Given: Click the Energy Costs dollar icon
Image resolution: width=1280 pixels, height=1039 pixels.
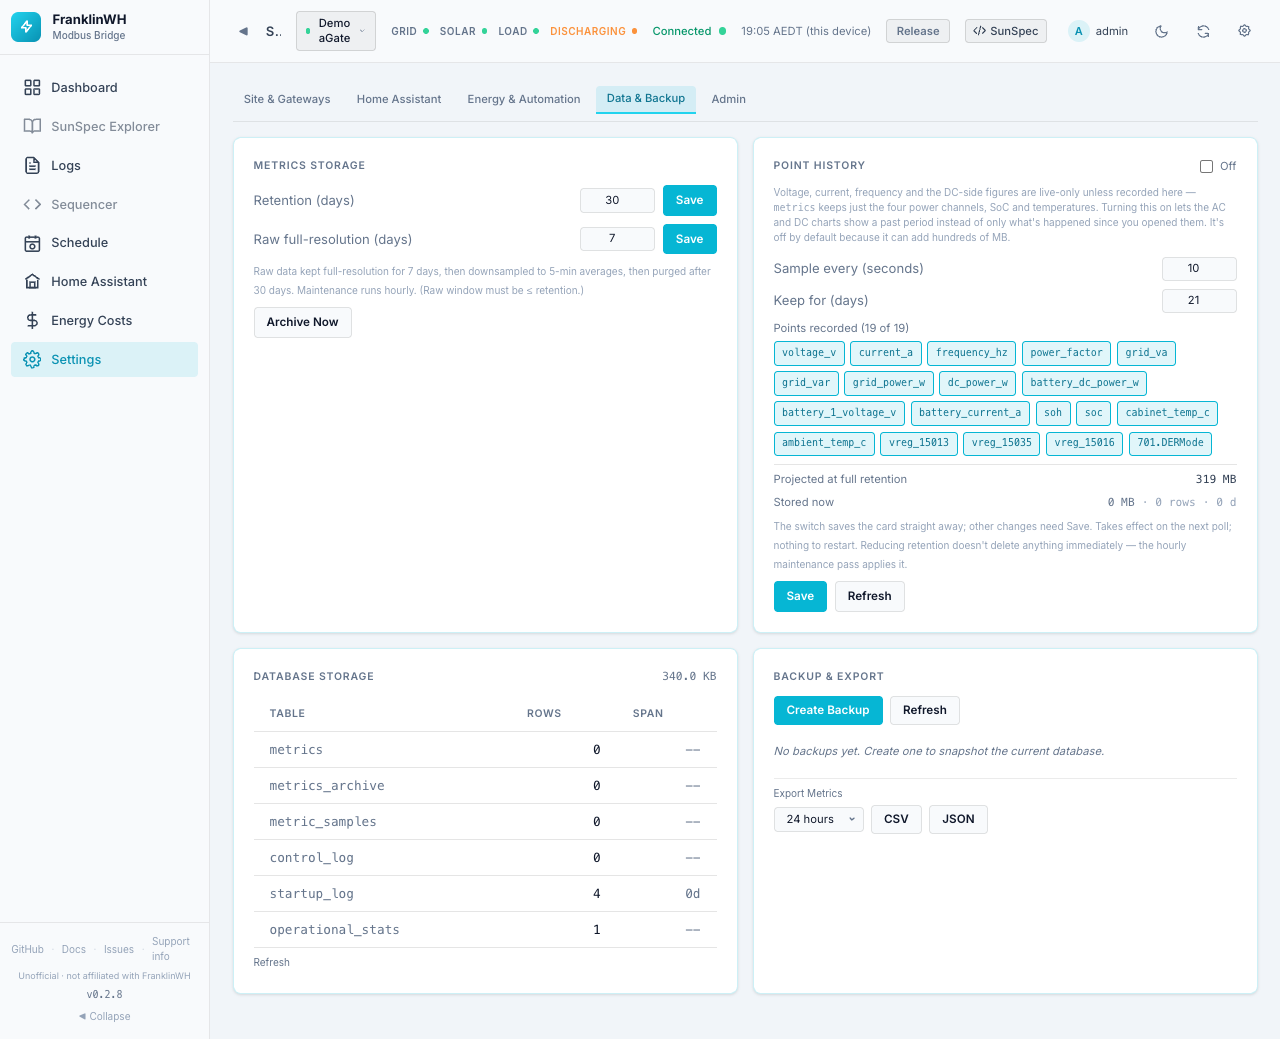Looking at the screenshot, I should coord(32,321).
